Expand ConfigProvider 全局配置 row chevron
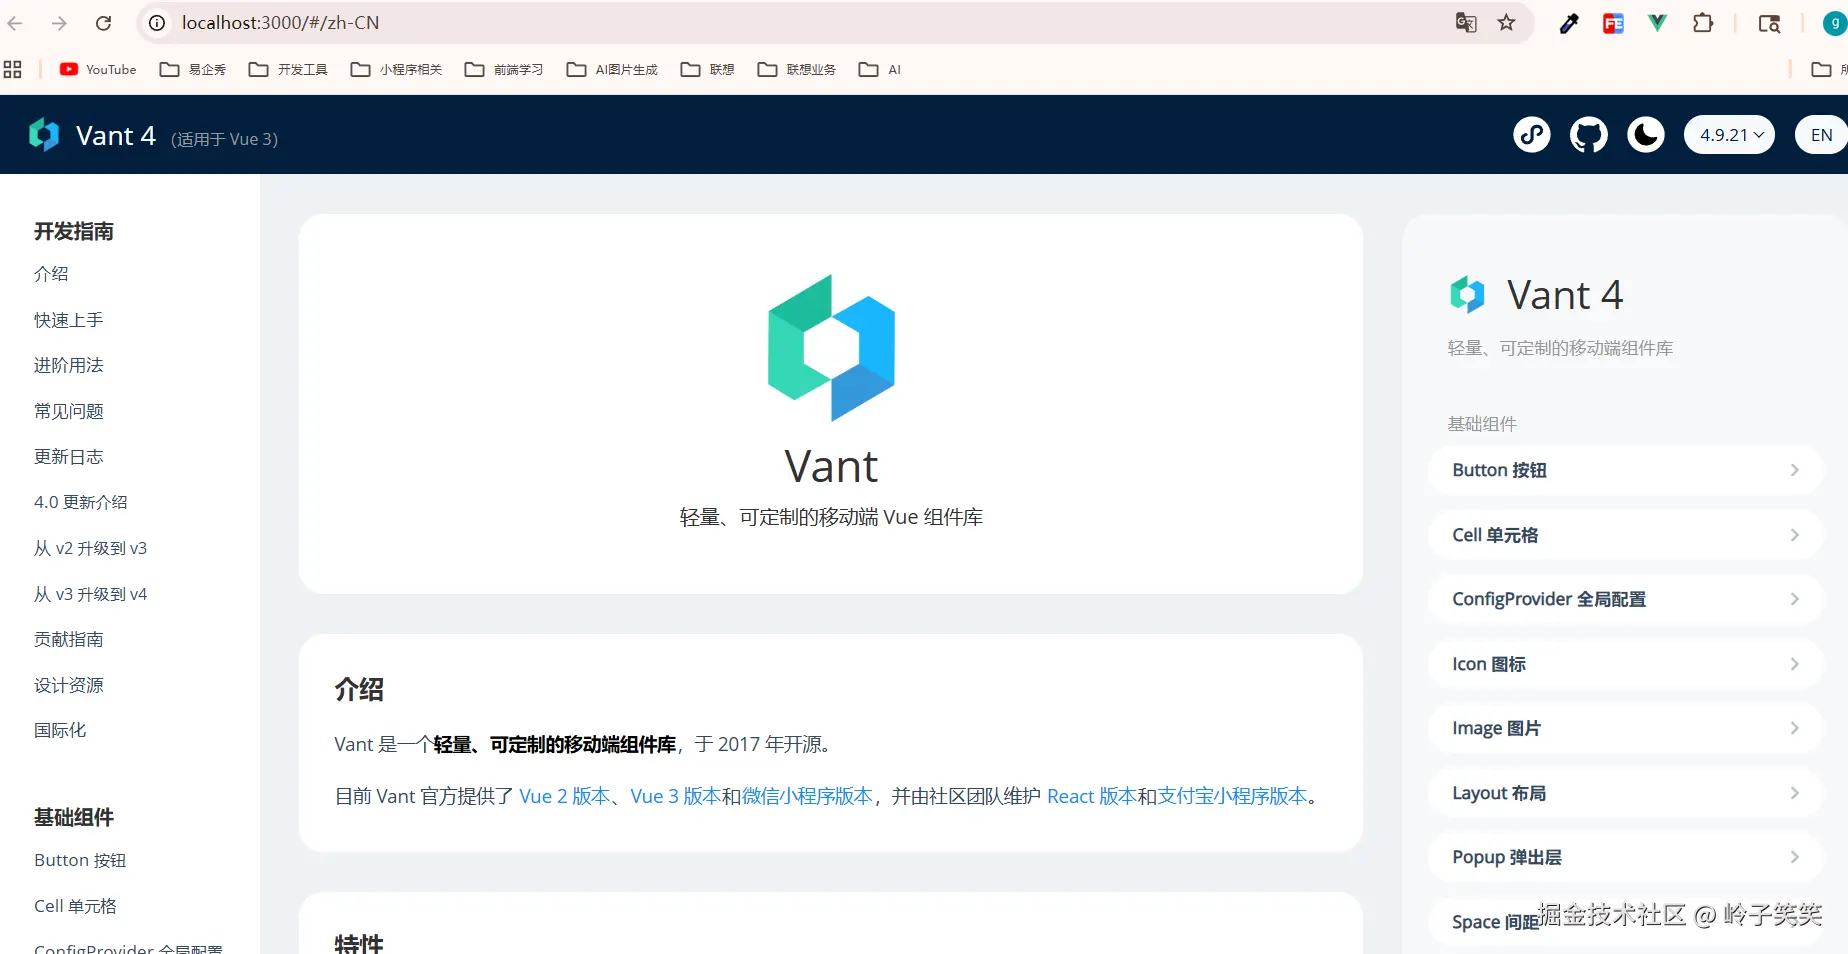Screen dimensions: 1848x954 click(x=1795, y=599)
